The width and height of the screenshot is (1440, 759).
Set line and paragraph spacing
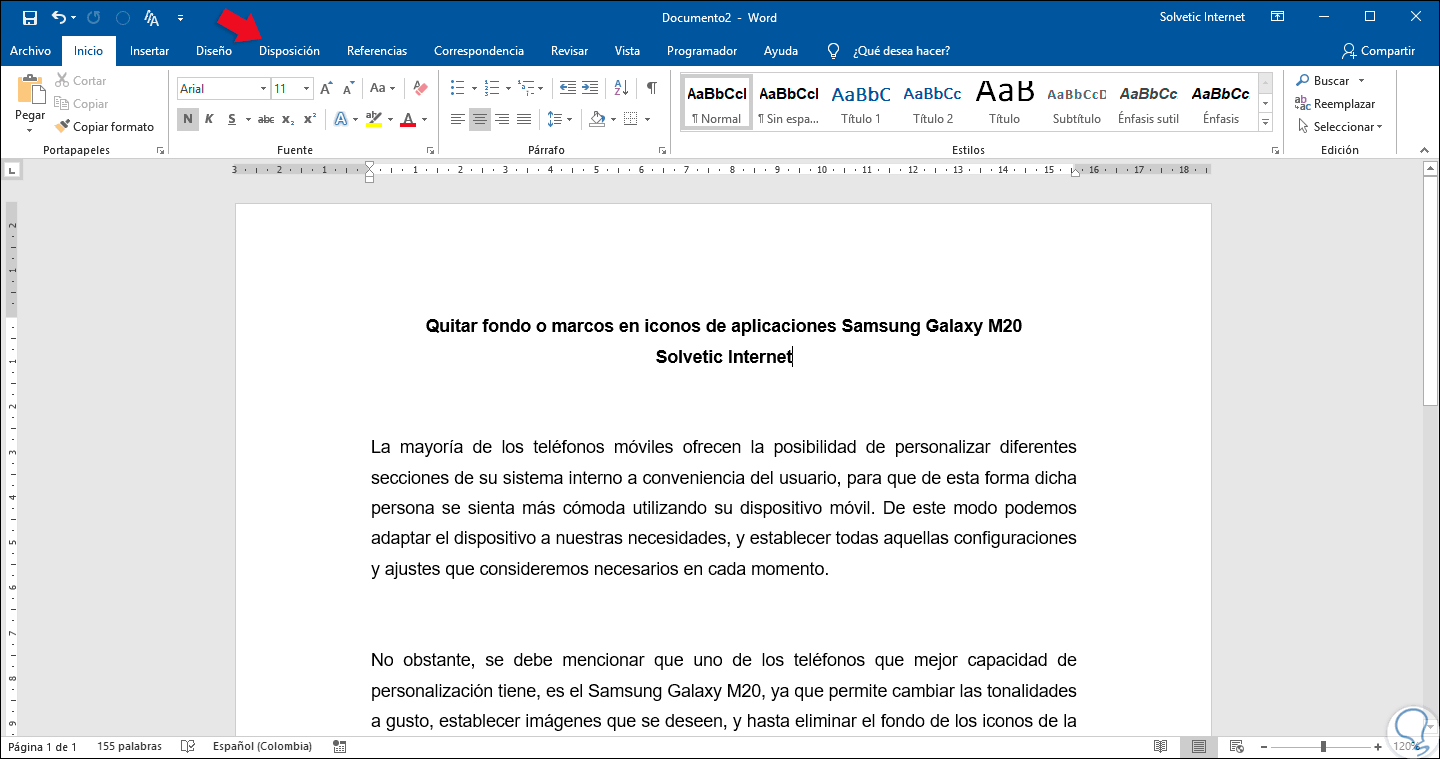tap(555, 120)
